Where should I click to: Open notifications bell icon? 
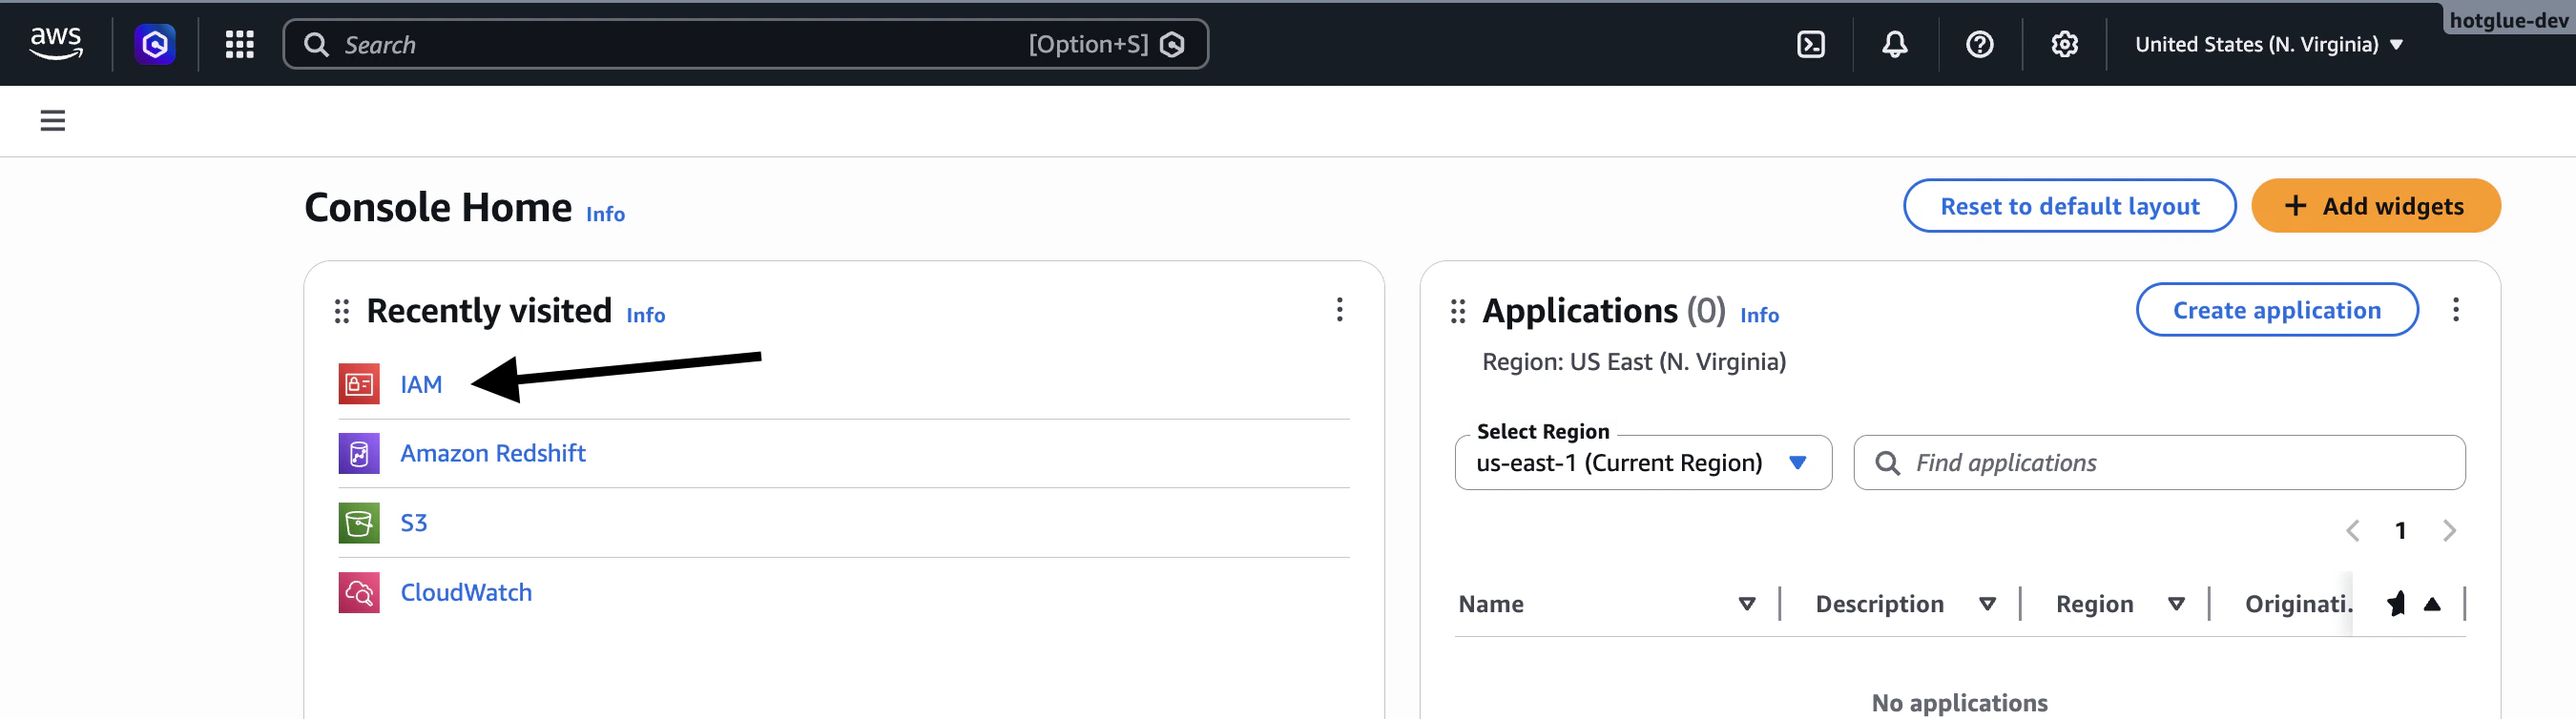click(1894, 44)
